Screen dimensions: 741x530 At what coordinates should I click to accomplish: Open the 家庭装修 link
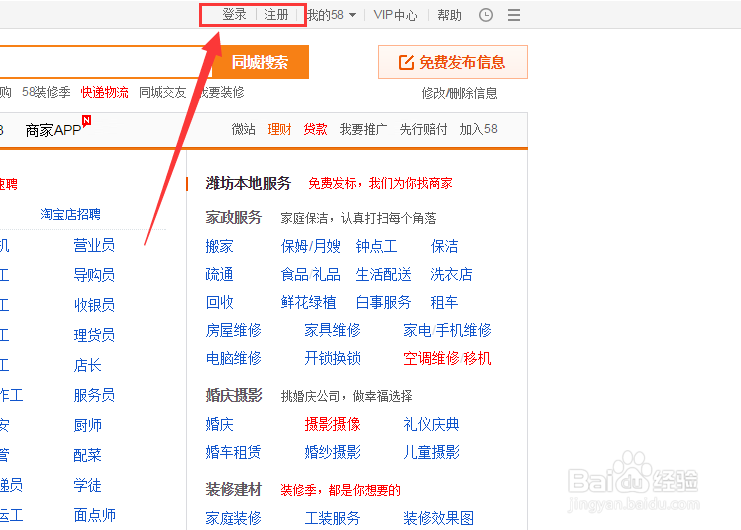(x=233, y=518)
